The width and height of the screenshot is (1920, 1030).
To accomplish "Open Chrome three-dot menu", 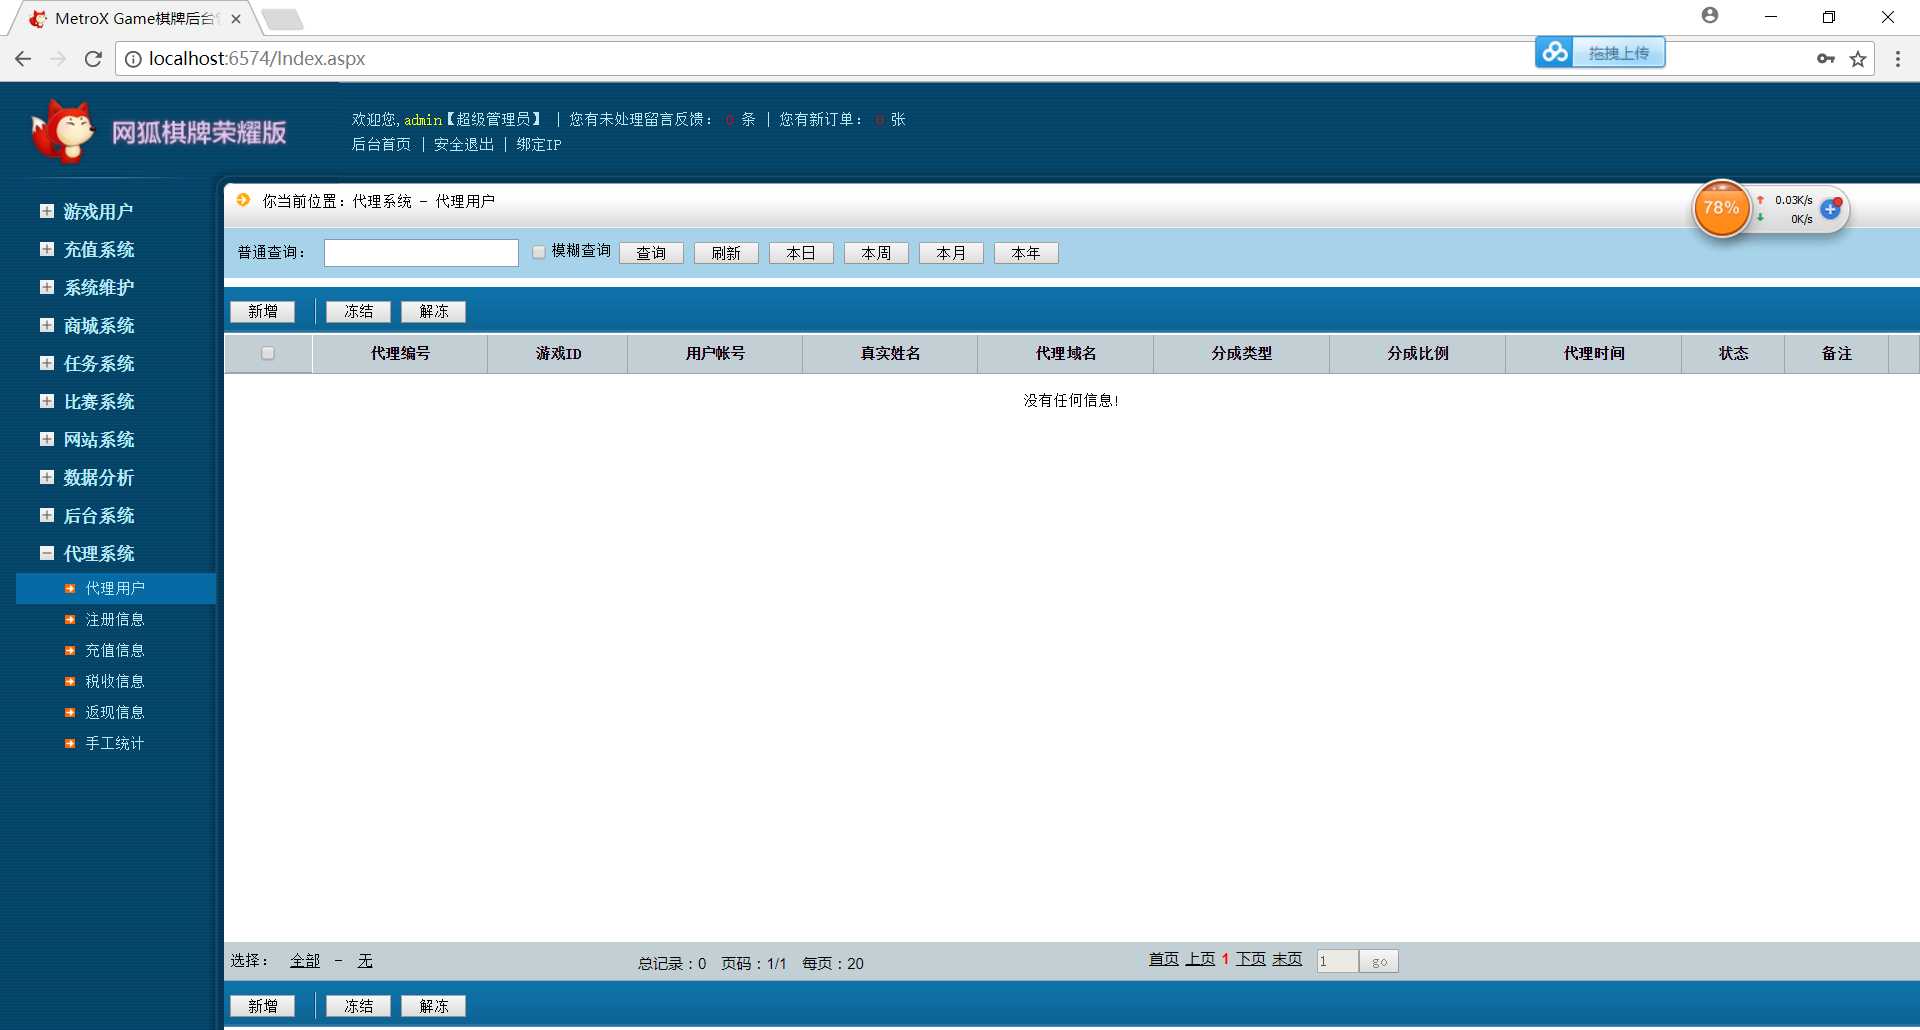I will point(1898,59).
